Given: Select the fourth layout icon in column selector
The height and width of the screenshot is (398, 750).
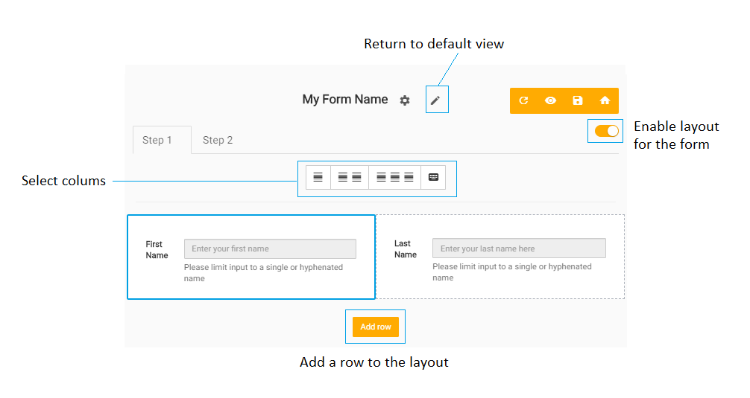Looking at the screenshot, I should (433, 177).
